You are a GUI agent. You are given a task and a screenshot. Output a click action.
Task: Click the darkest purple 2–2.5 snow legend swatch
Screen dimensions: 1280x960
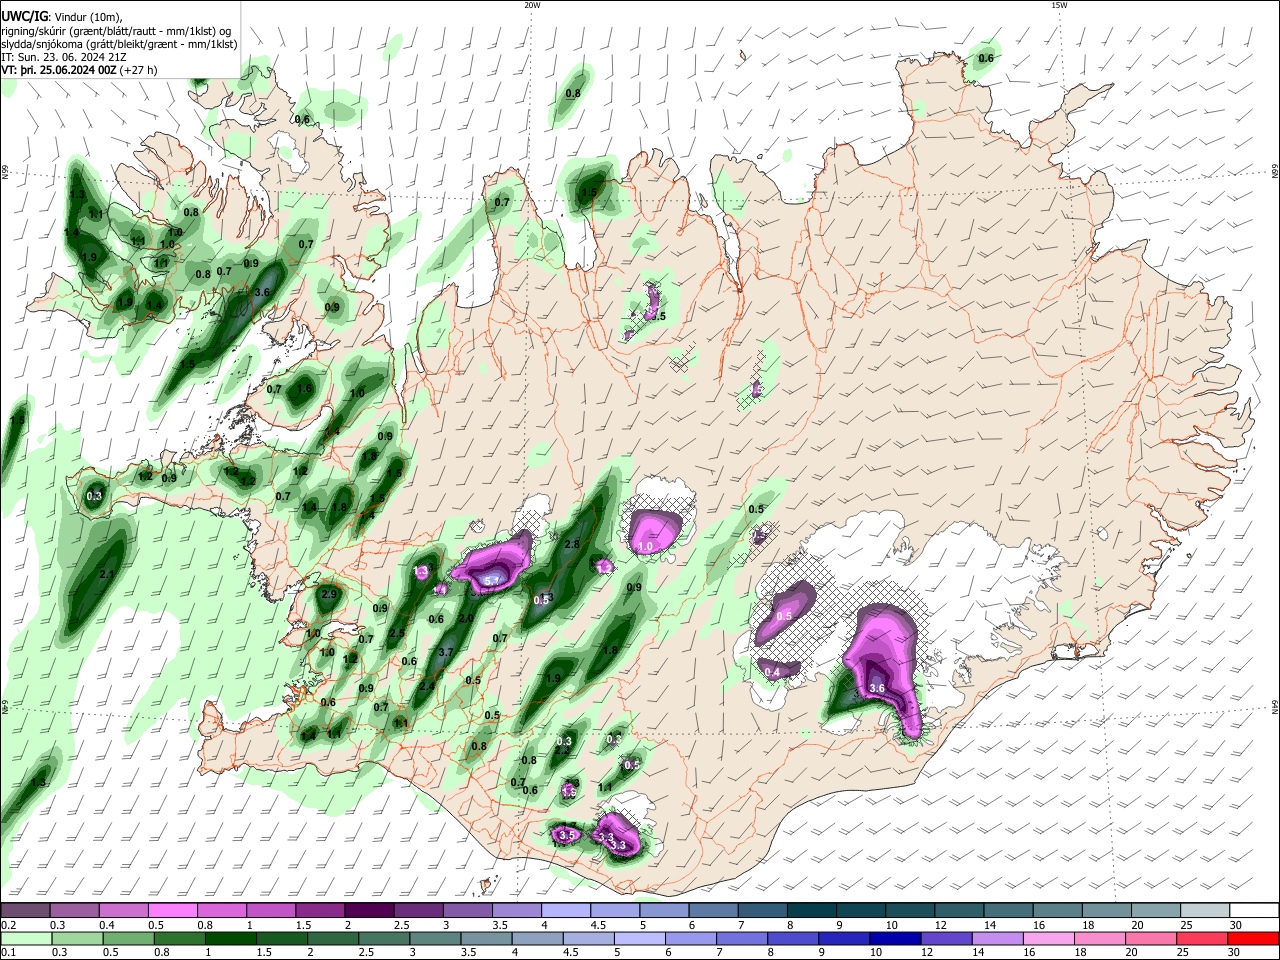(368, 910)
